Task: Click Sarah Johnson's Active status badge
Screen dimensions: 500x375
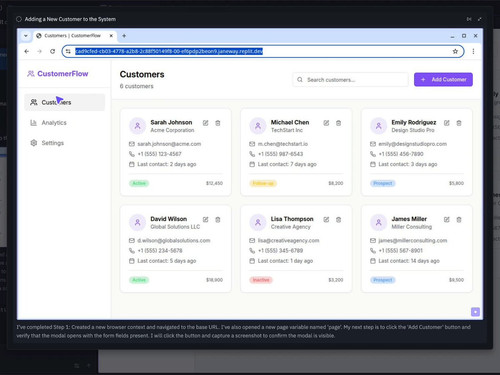Action: [139, 183]
